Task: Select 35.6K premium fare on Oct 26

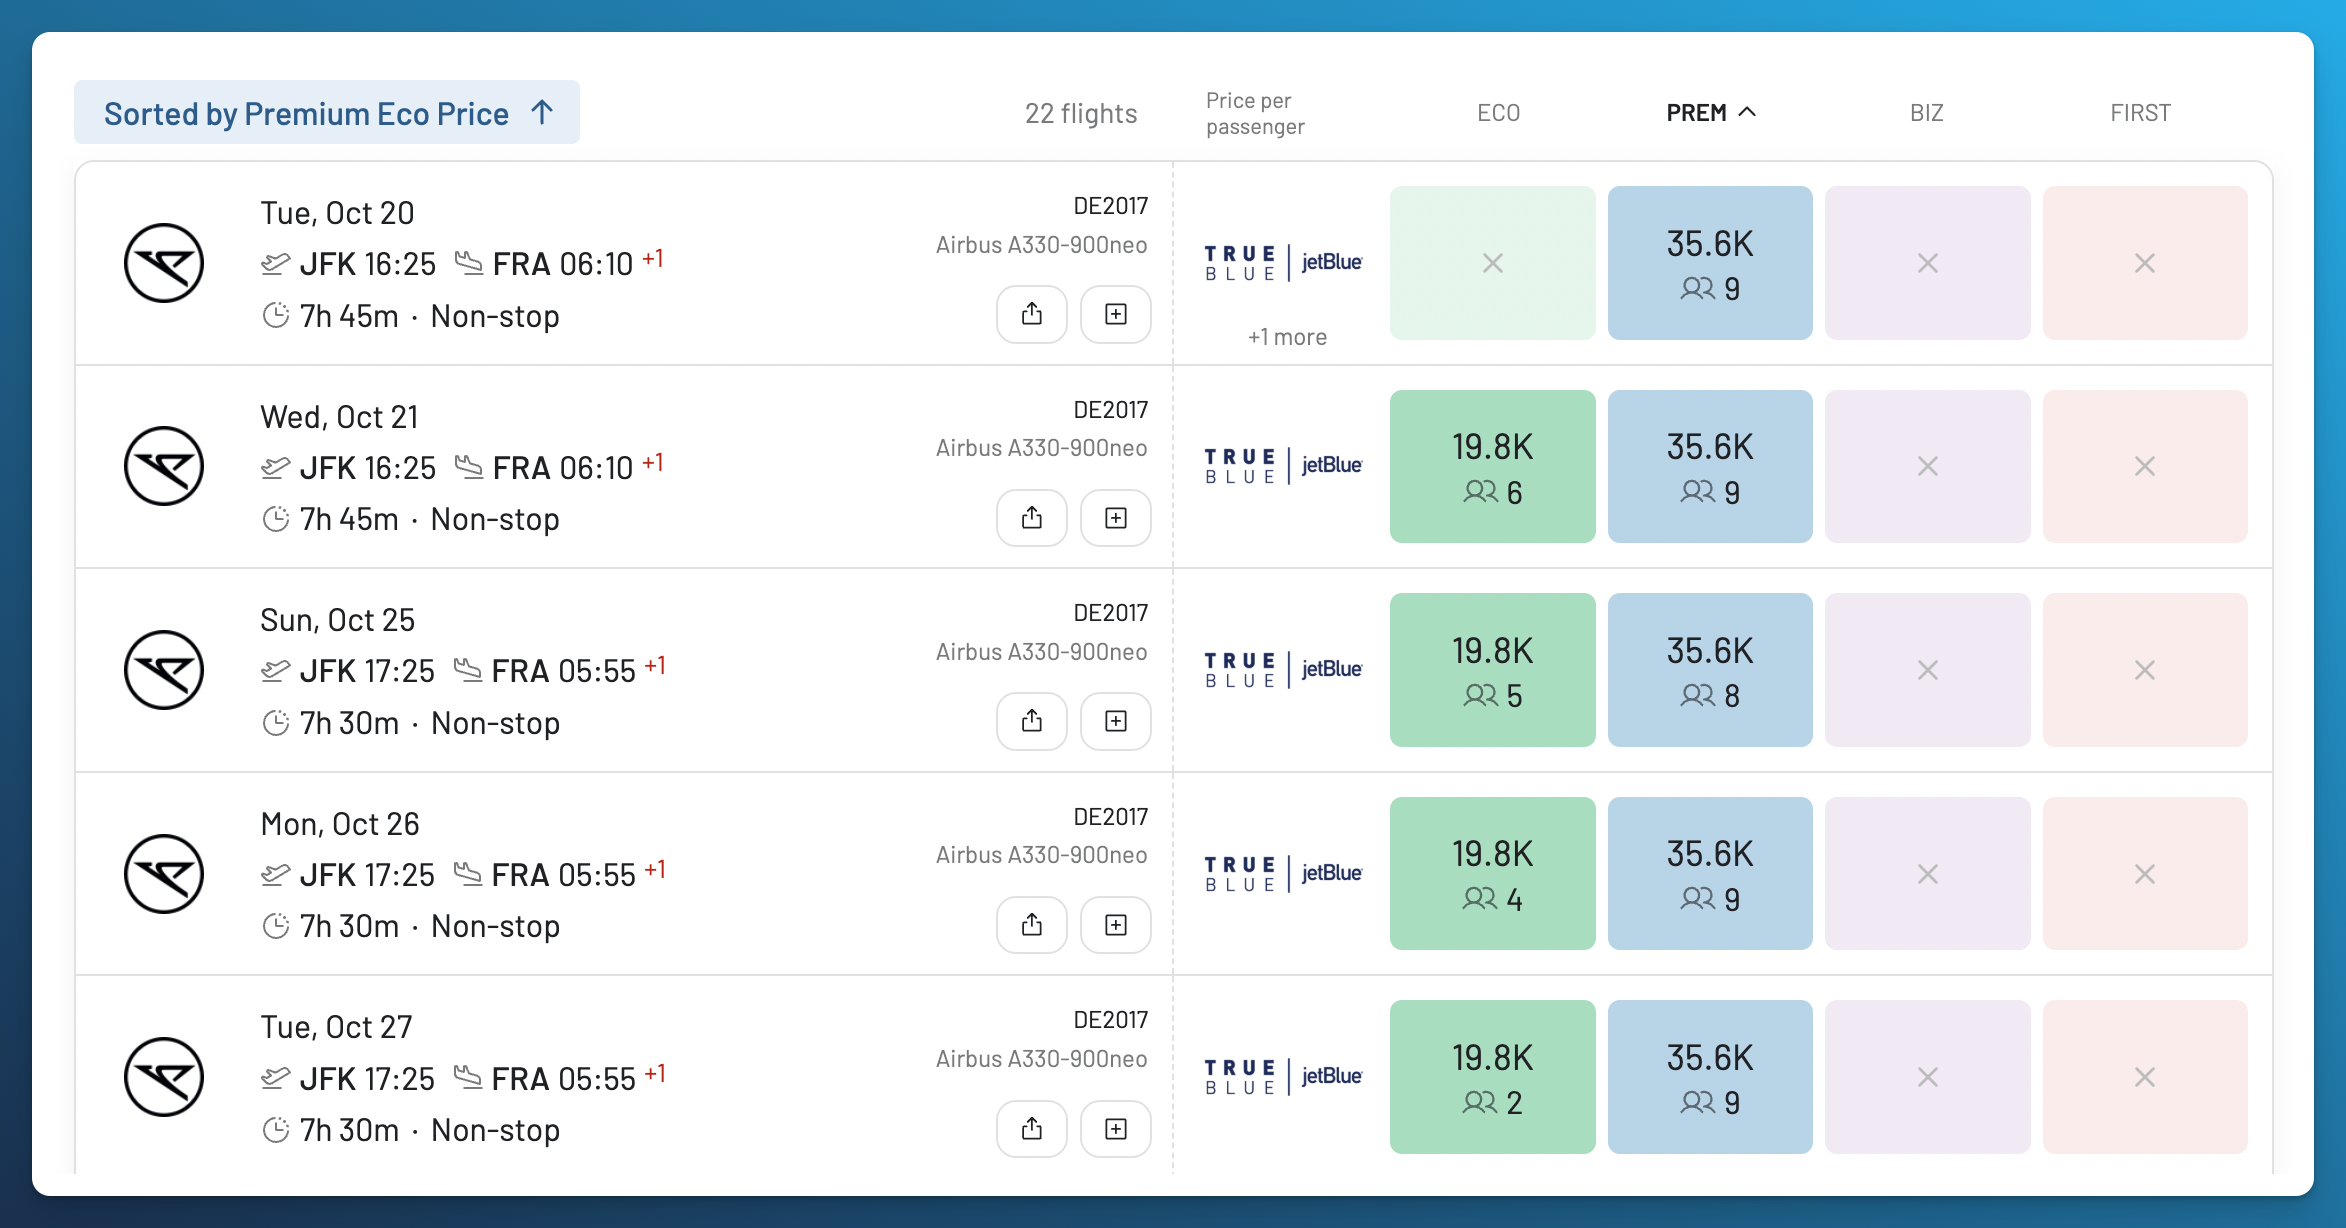Action: click(x=1710, y=874)
